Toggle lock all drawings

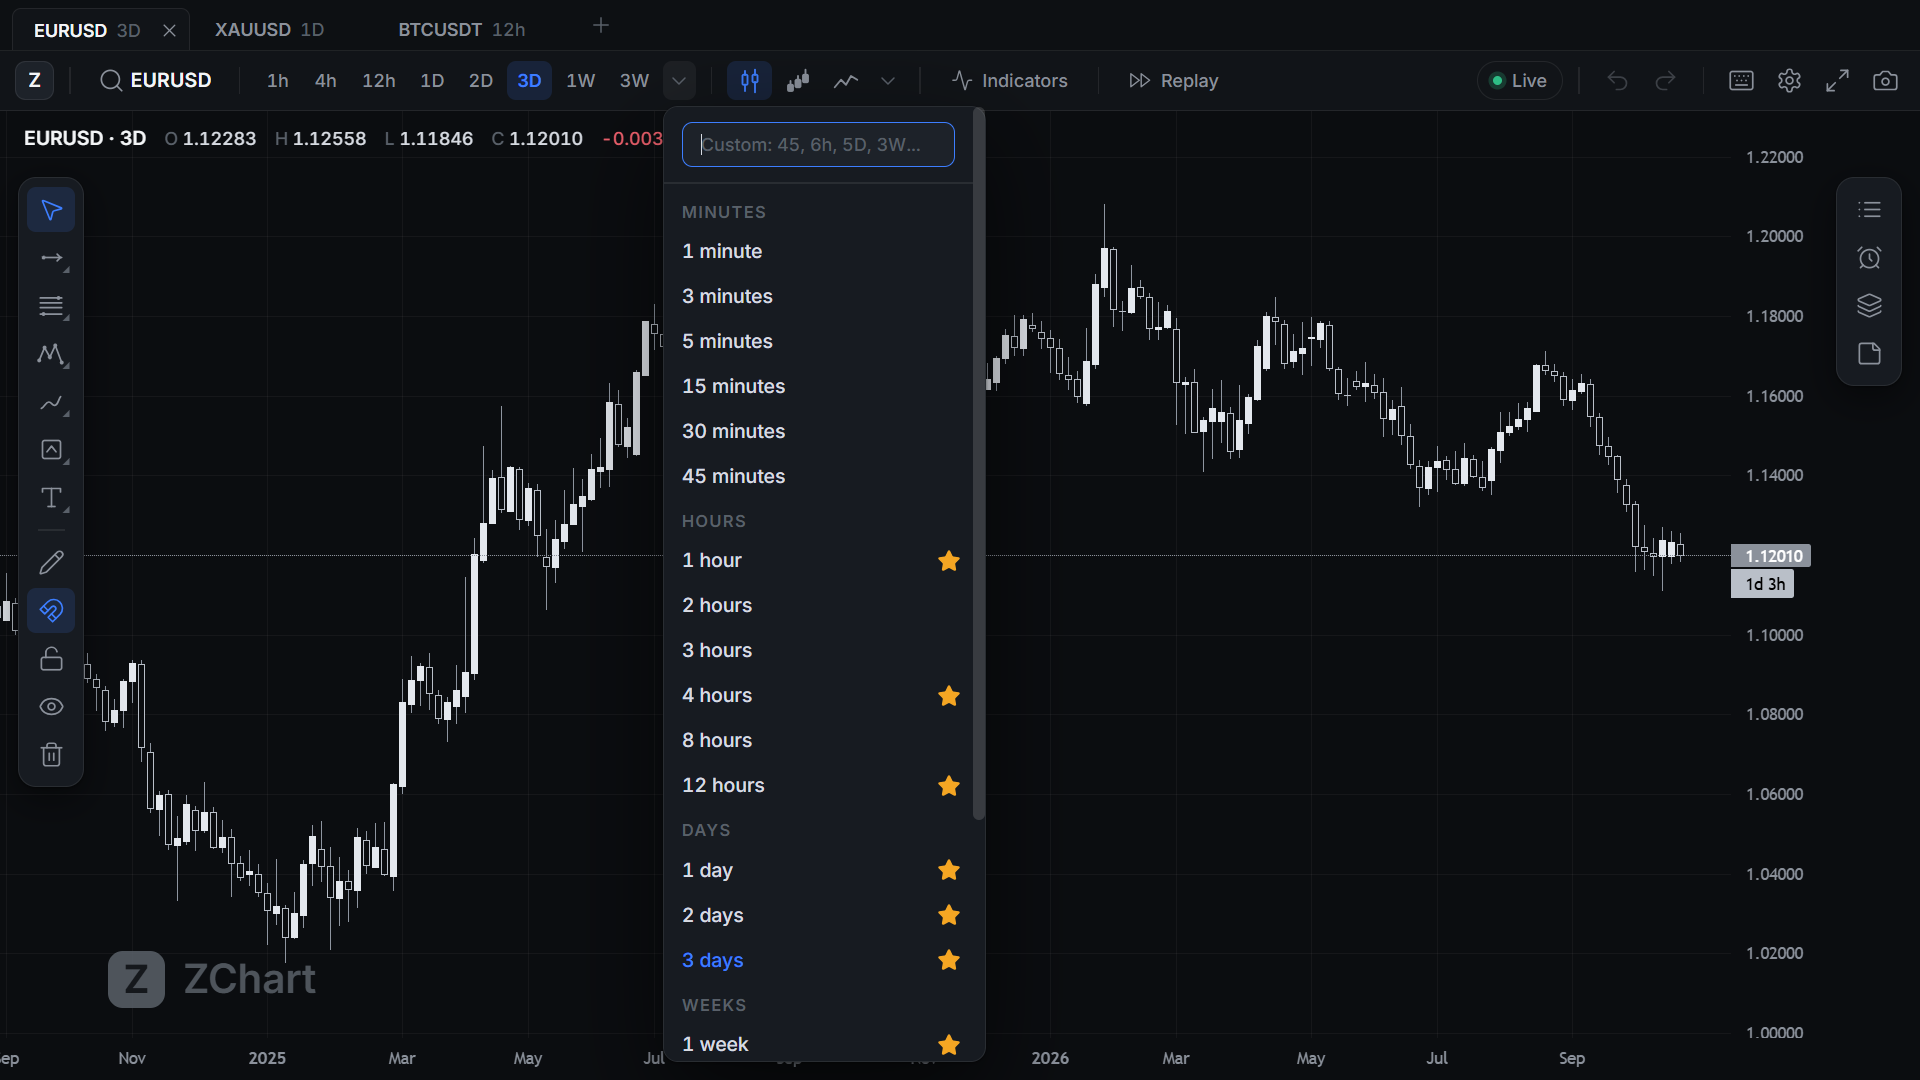pos(51,658)
